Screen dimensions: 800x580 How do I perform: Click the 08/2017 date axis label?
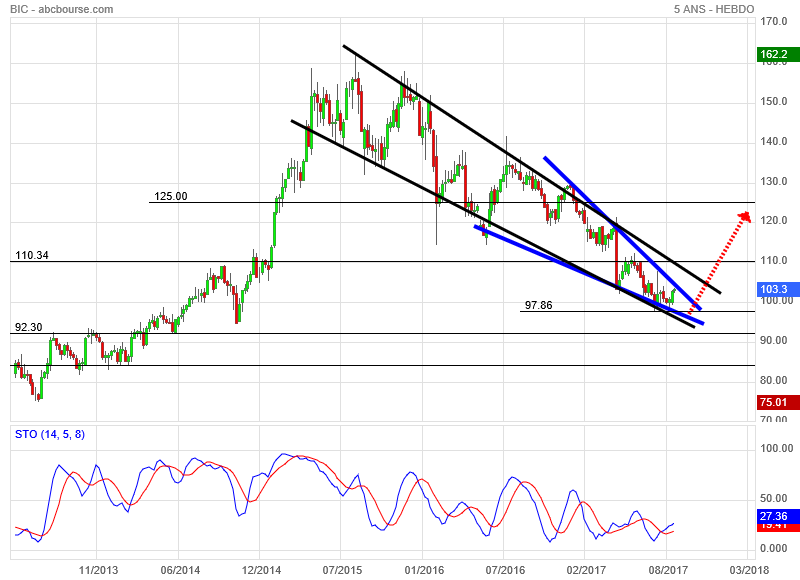668,570
